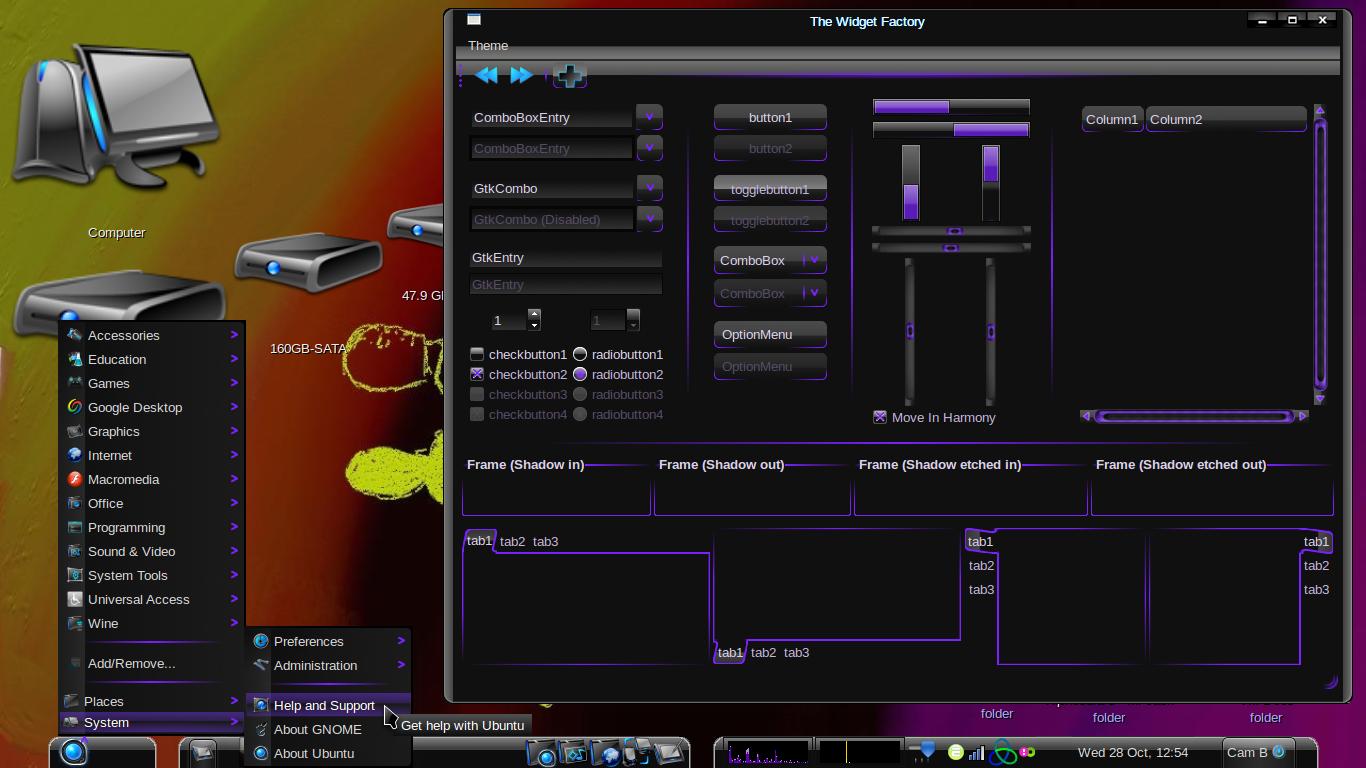Click Add/Remove... in the menu
This screenshot has width=1366, height=768.
152,663
